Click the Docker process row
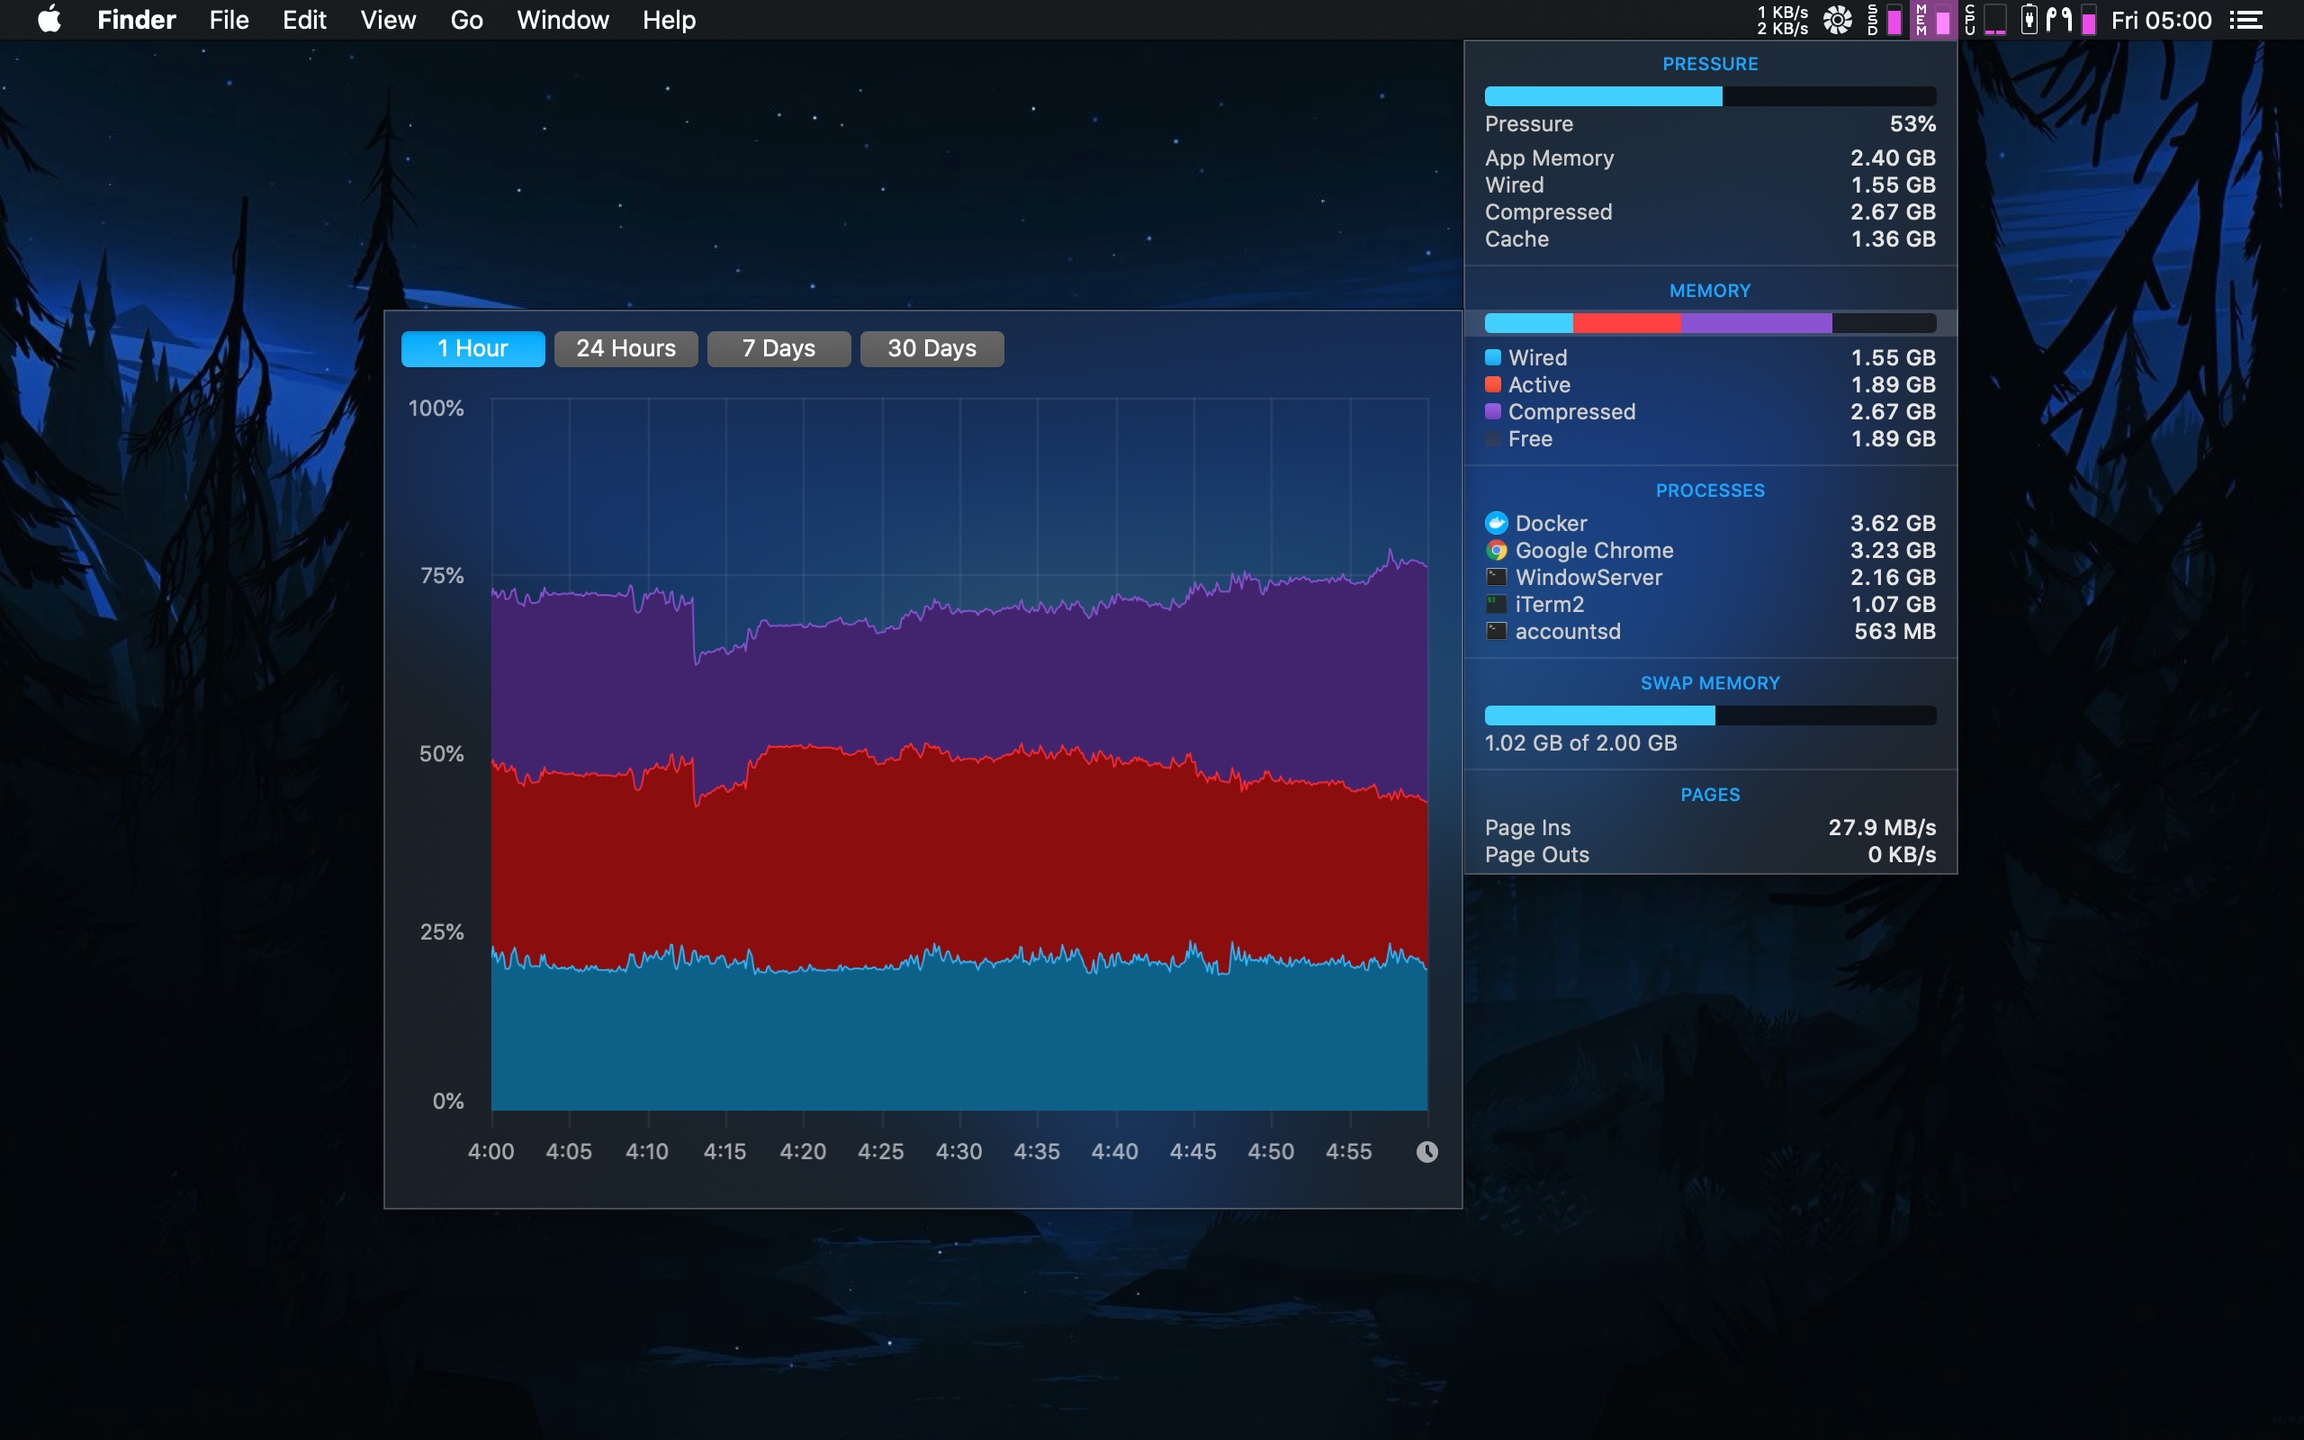The width and height of the screenshot is (2304, 1440). pos(1709,523)
